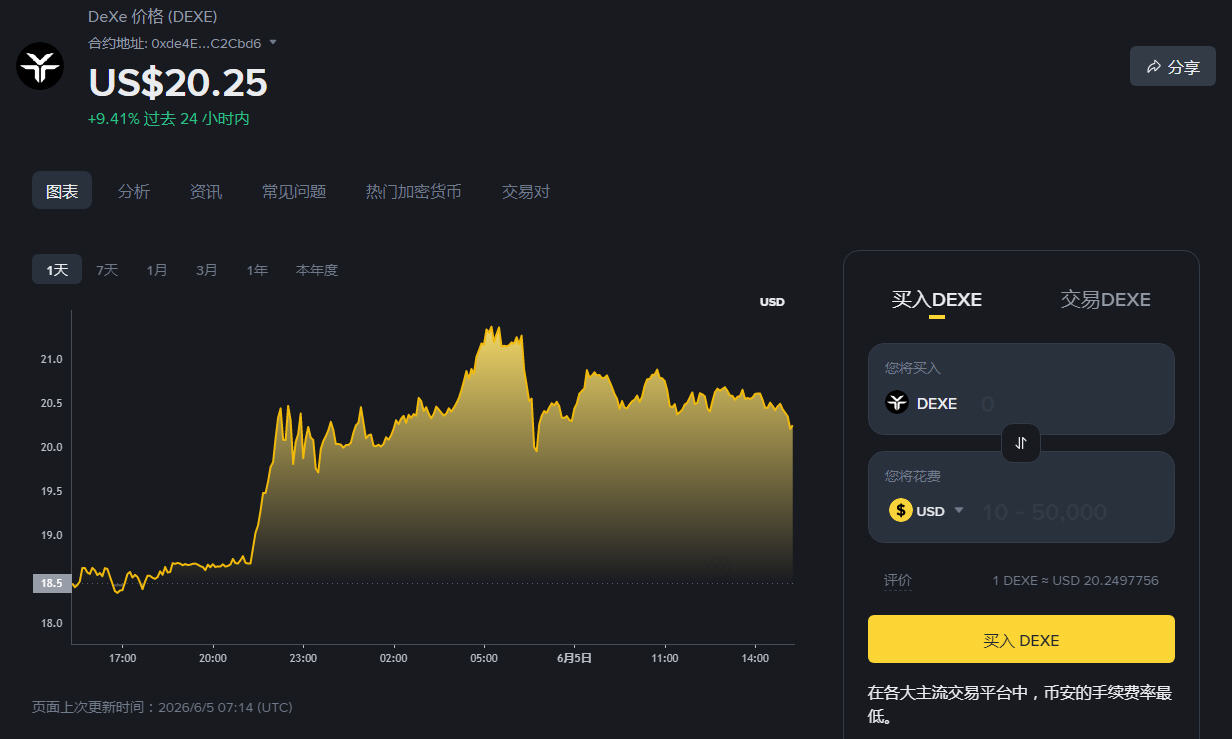Click the 20.0 price axis label
1232x739 pixels.
(51, 447)
